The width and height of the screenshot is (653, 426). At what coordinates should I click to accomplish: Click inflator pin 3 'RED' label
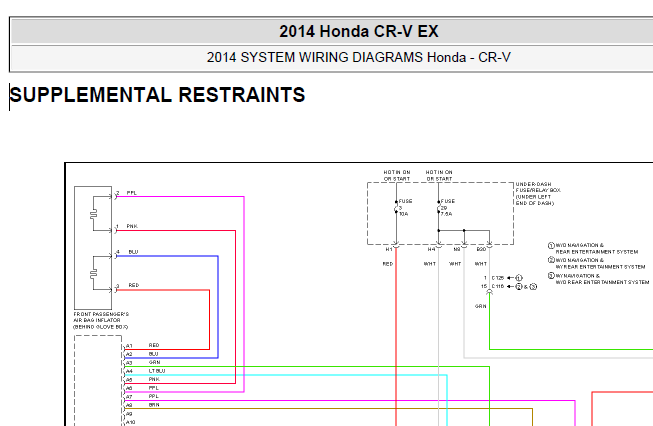(x=134, y=286)
